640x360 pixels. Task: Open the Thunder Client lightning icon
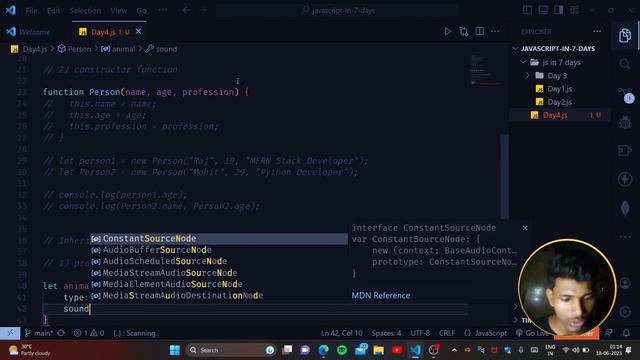tap(625, 179)
